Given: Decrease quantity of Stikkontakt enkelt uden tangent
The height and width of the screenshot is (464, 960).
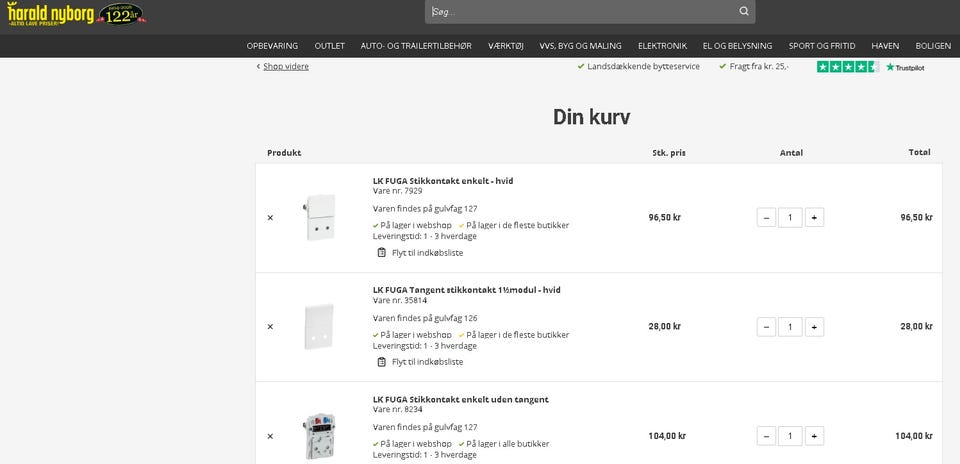Looking at the screenshot, I should (x=766, y=436).
